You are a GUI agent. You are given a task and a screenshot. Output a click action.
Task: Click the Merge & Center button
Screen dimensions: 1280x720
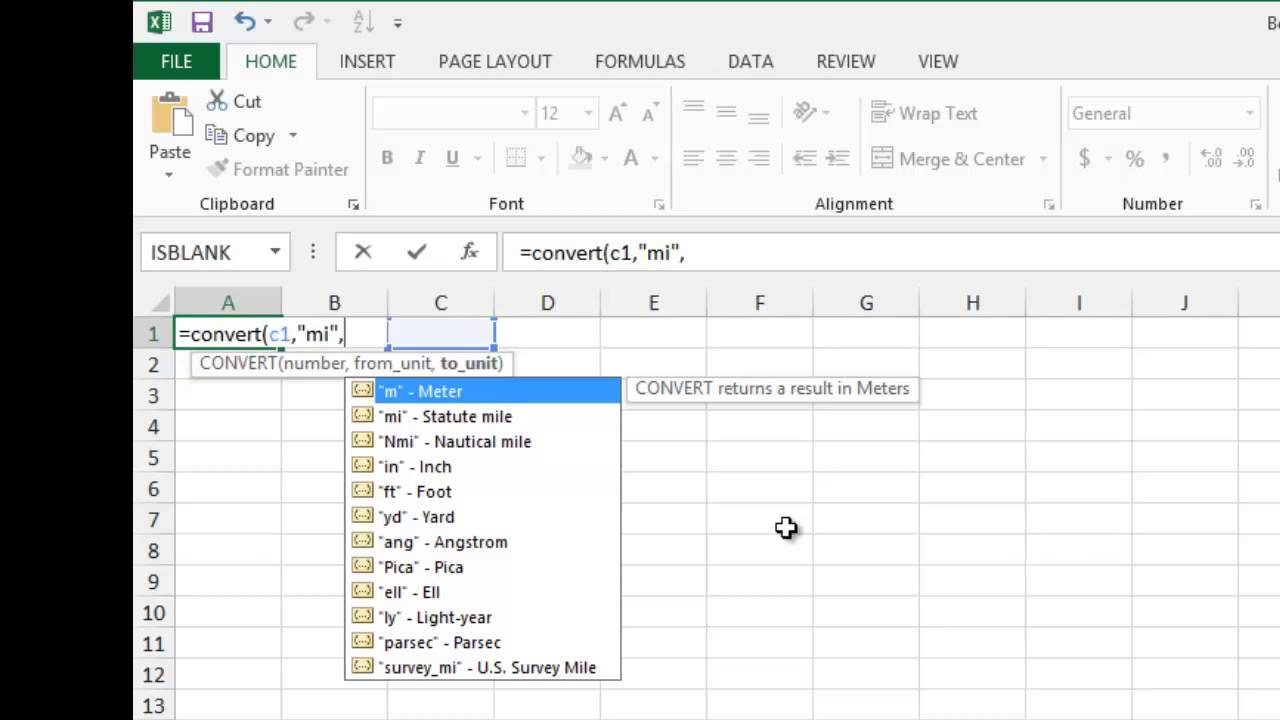point(948,159)
